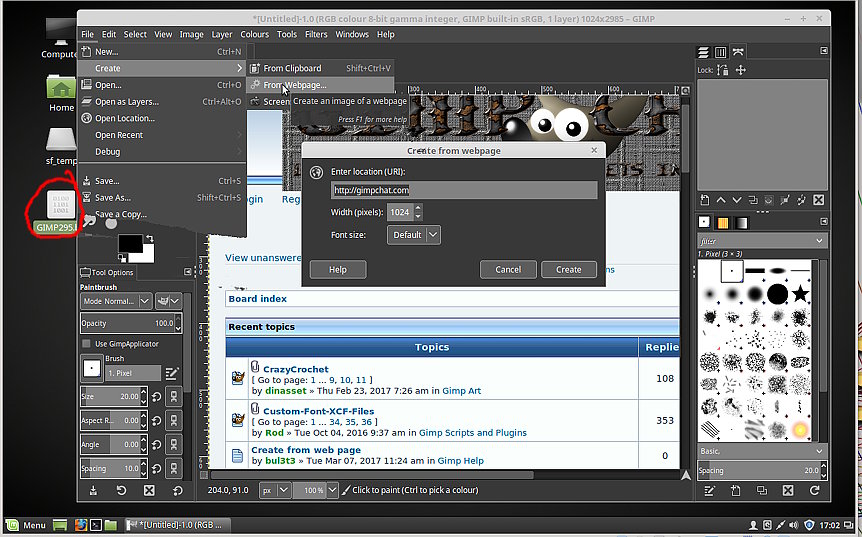Image resolution: width=862 pixels, height=537 pixels.
Task: Select Open as Layers... menu item
Action: [x=162, y=102]
